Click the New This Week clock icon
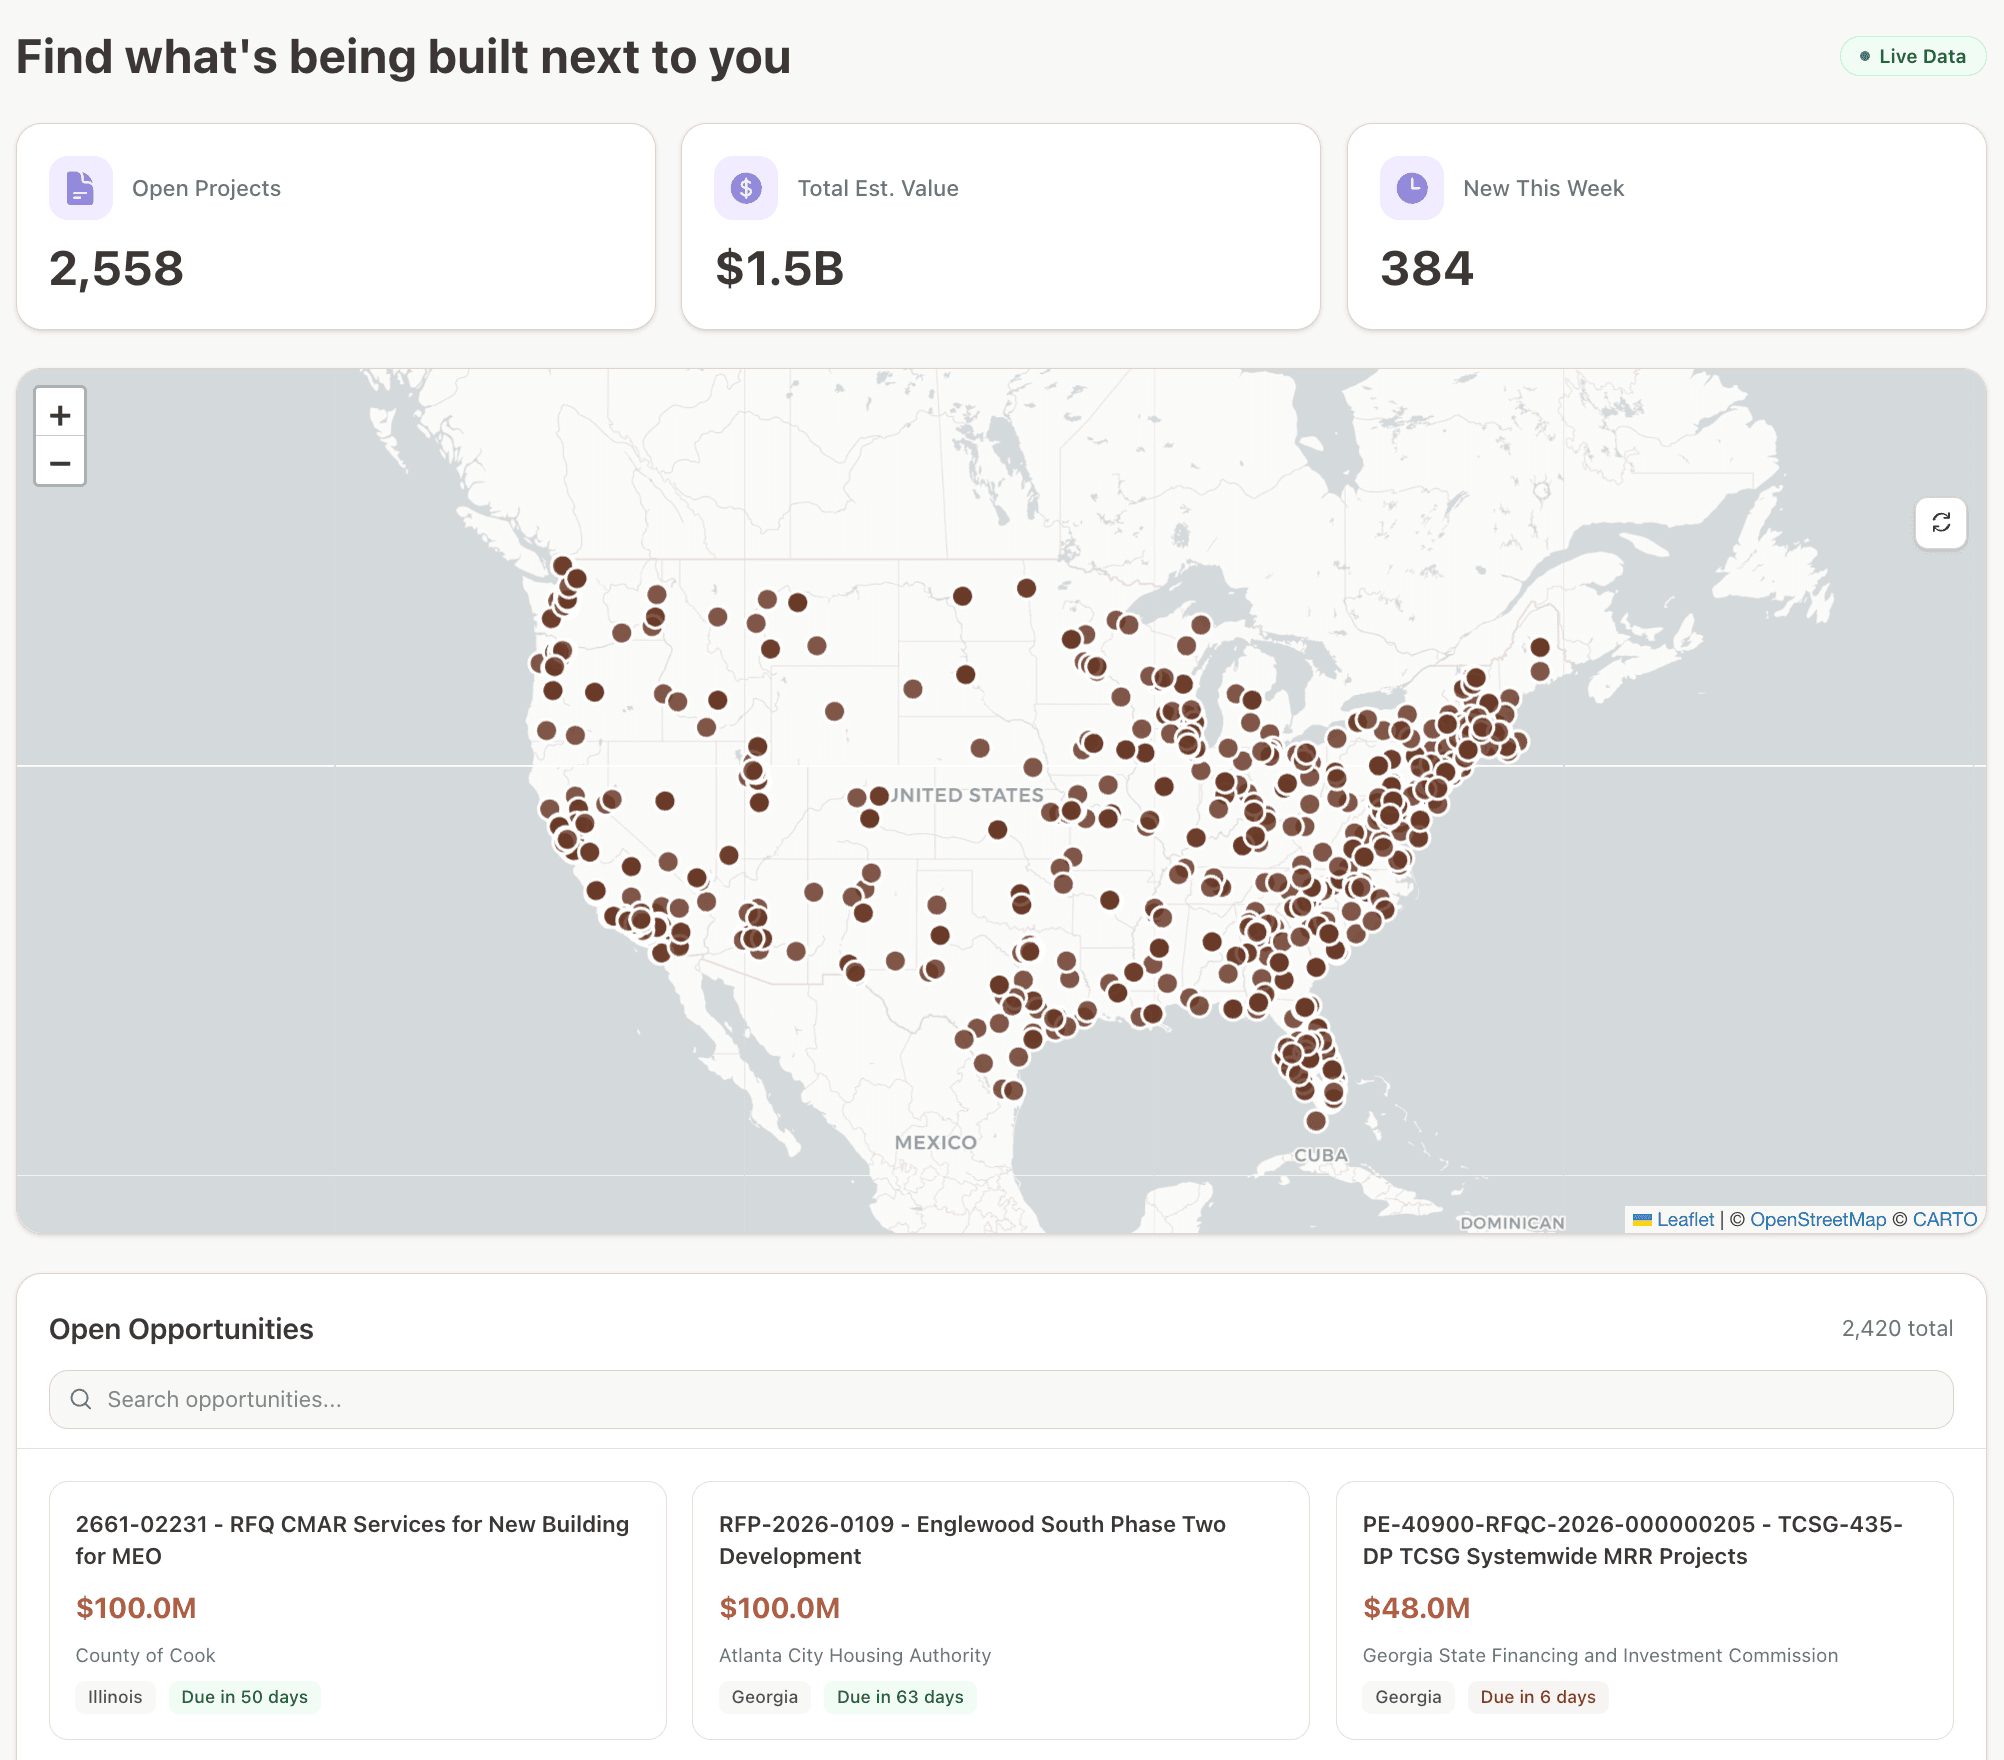The image size is (2004, 1760). (1411, 188)
